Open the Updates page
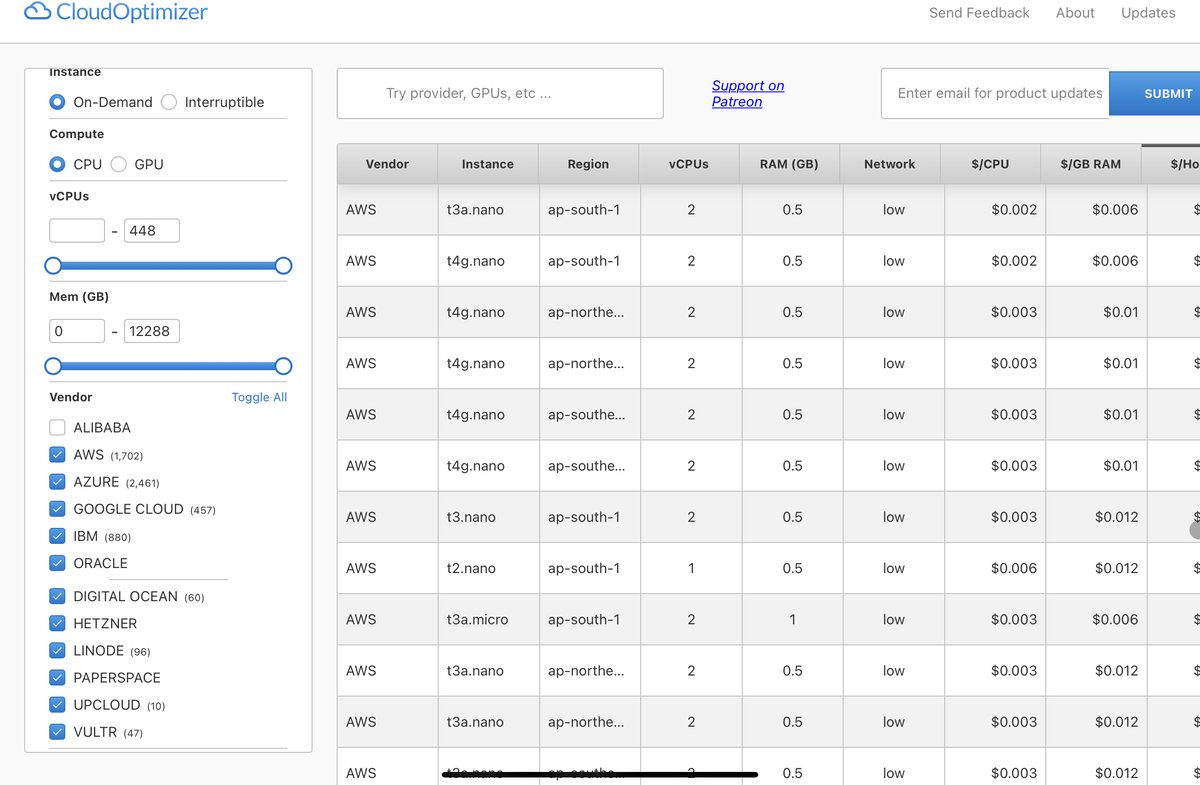The height and width of the screenshot is (785, 1200). tap(1148, 13)
